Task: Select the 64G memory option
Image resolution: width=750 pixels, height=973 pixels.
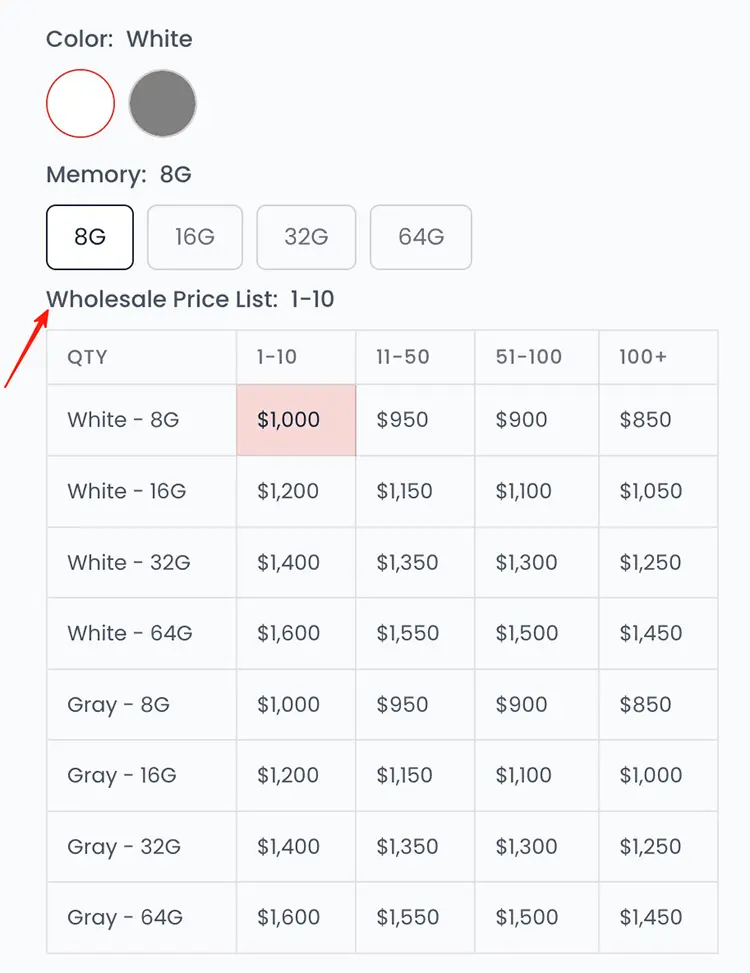Action: click(x=420, y=237)
